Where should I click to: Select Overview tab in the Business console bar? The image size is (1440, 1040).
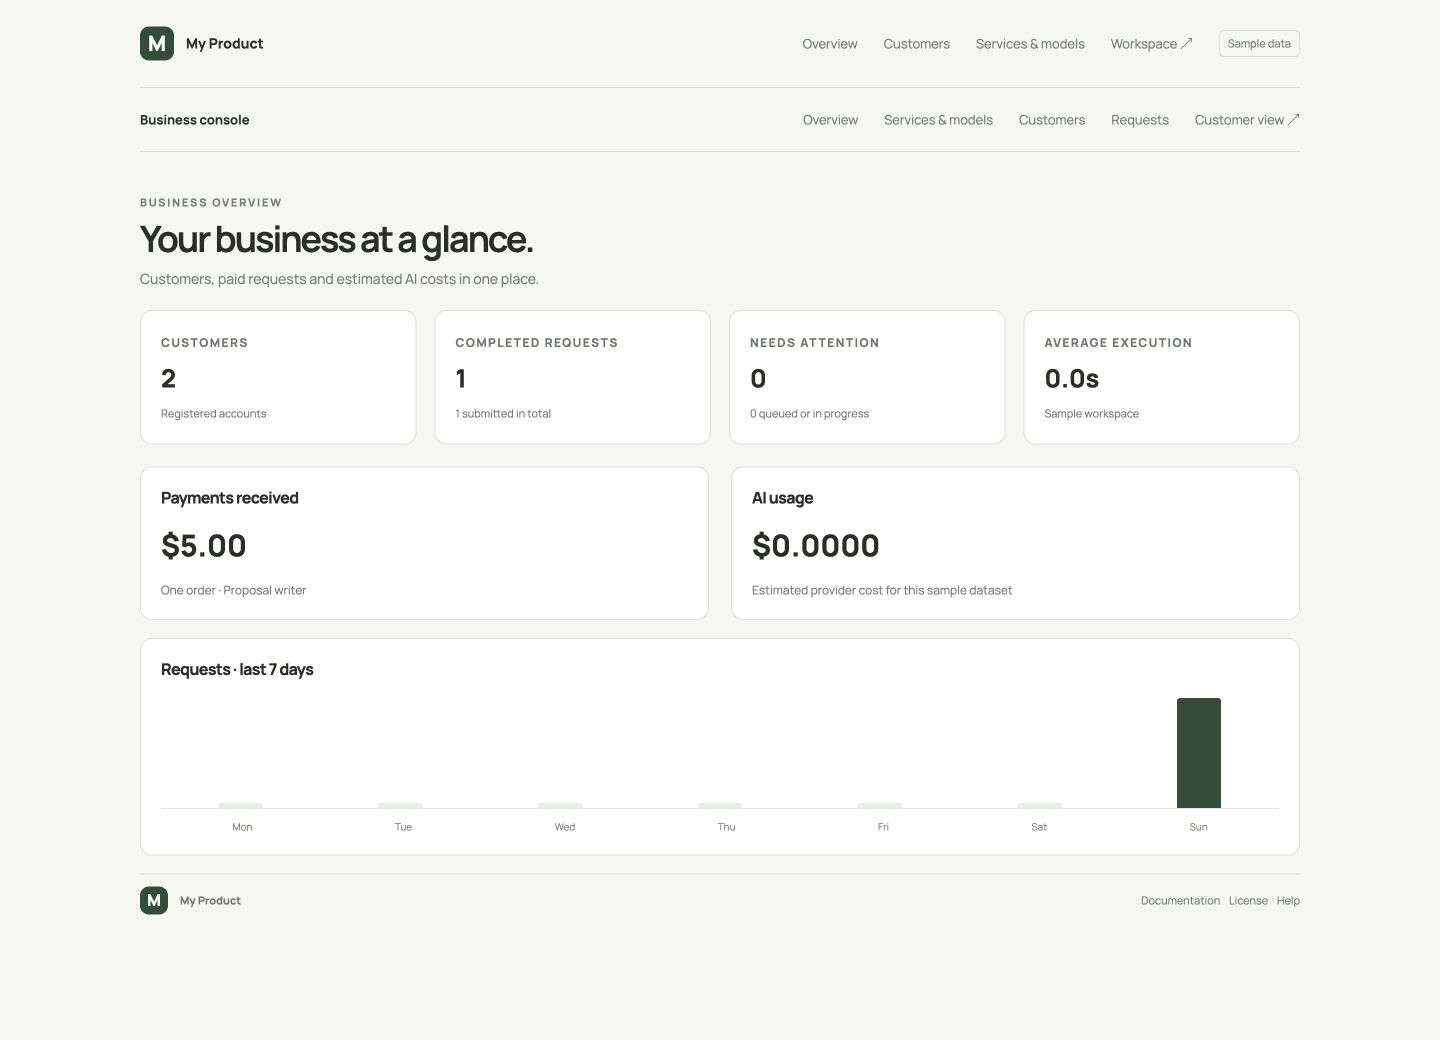pos(830,120)
